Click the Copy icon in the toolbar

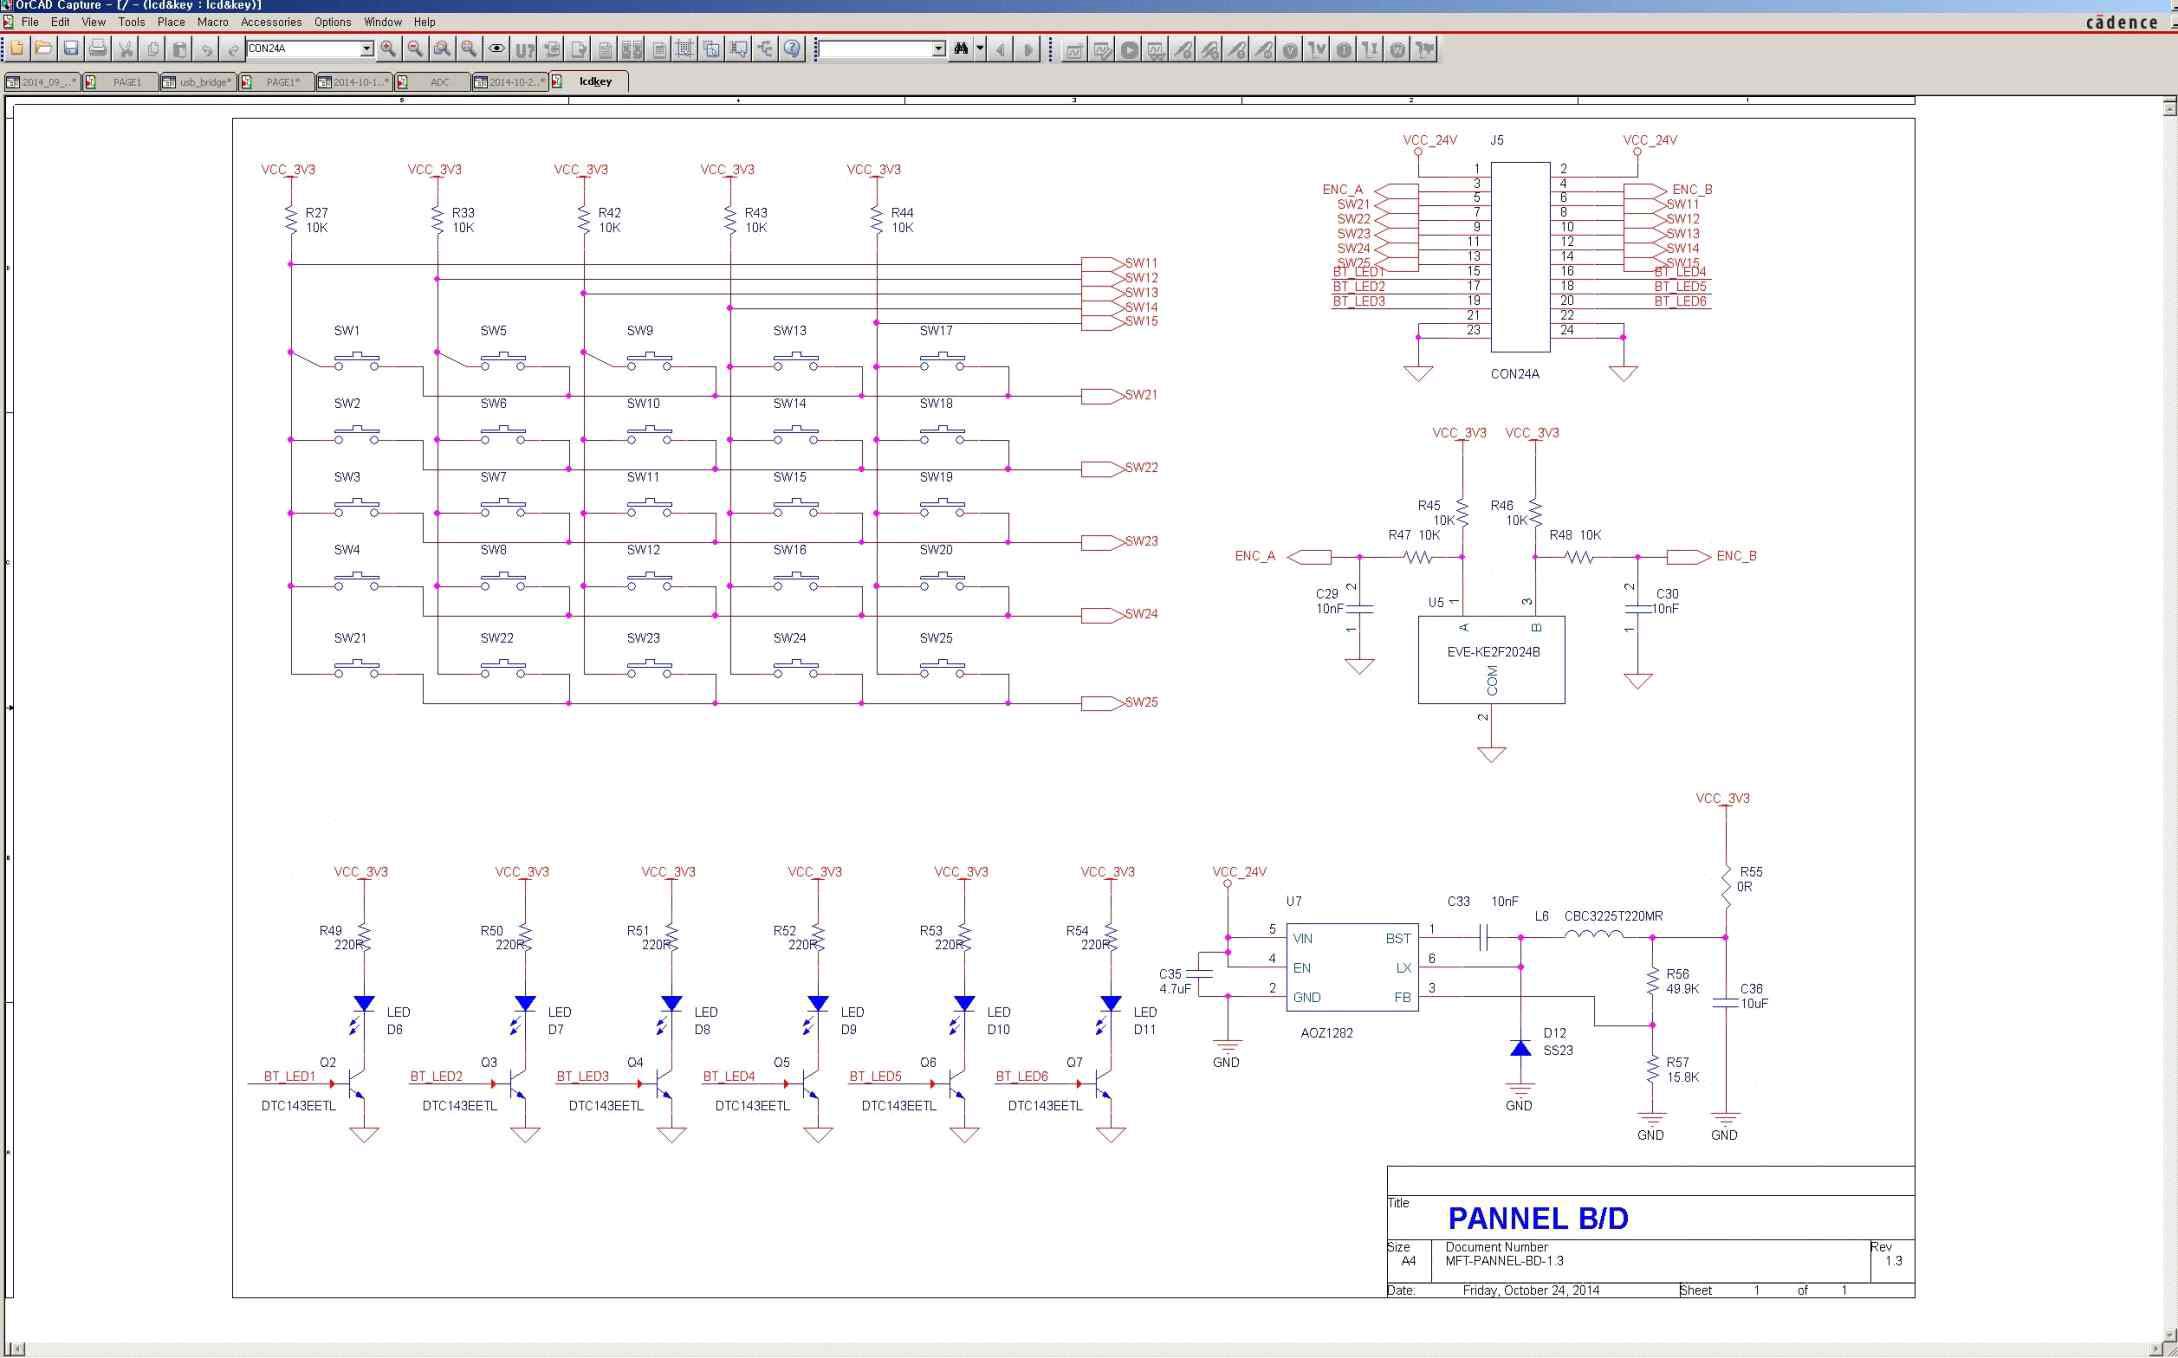pos(153,48)
